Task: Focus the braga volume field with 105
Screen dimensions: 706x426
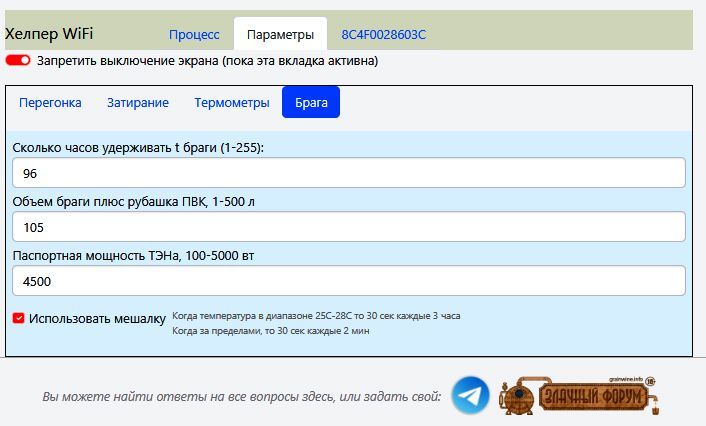Action: pos(349,227)
